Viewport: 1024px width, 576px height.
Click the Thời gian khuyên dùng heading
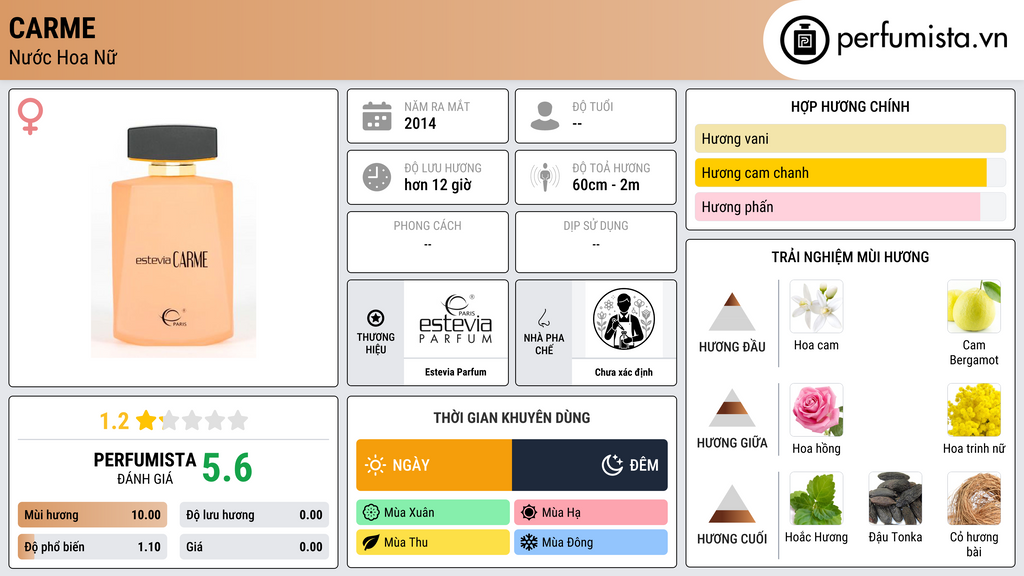click(x=512, y=418)
